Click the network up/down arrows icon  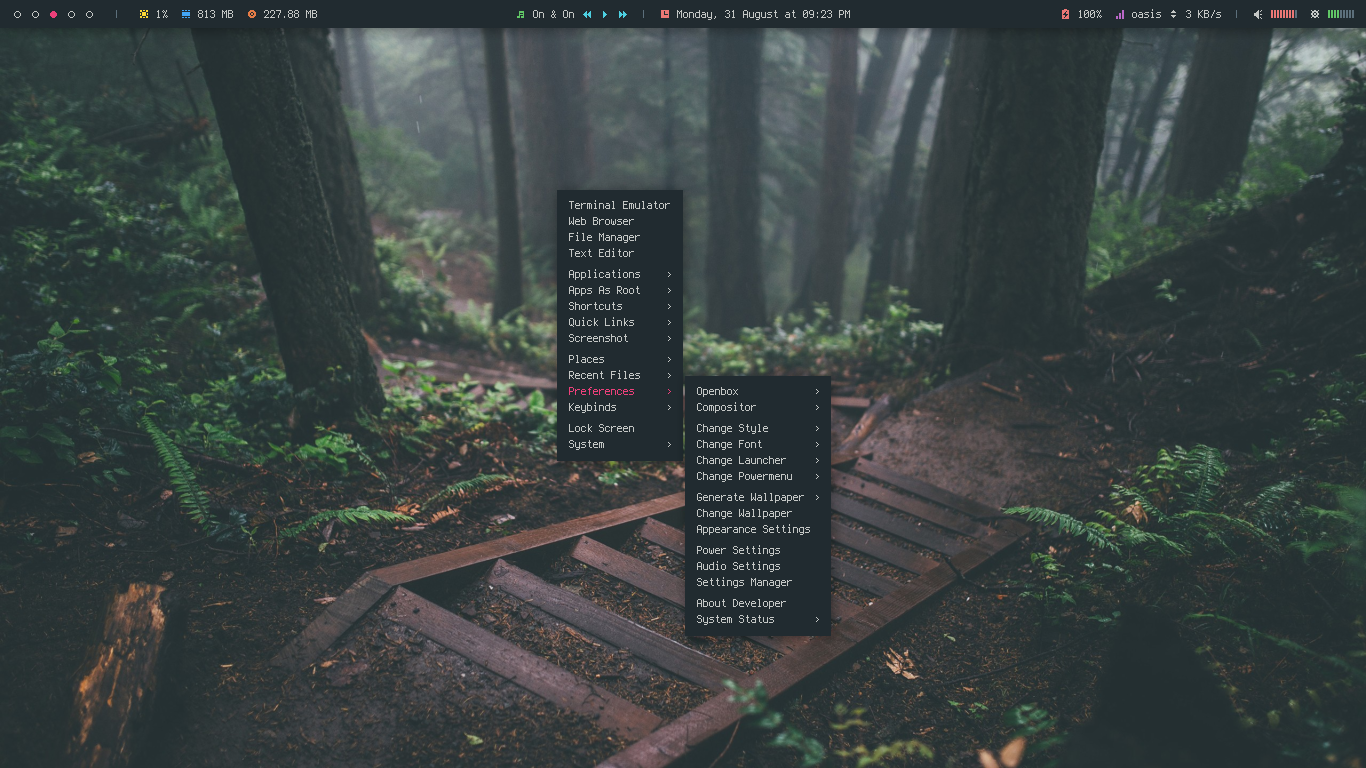pyautogui.click(x=1173, y=14)
